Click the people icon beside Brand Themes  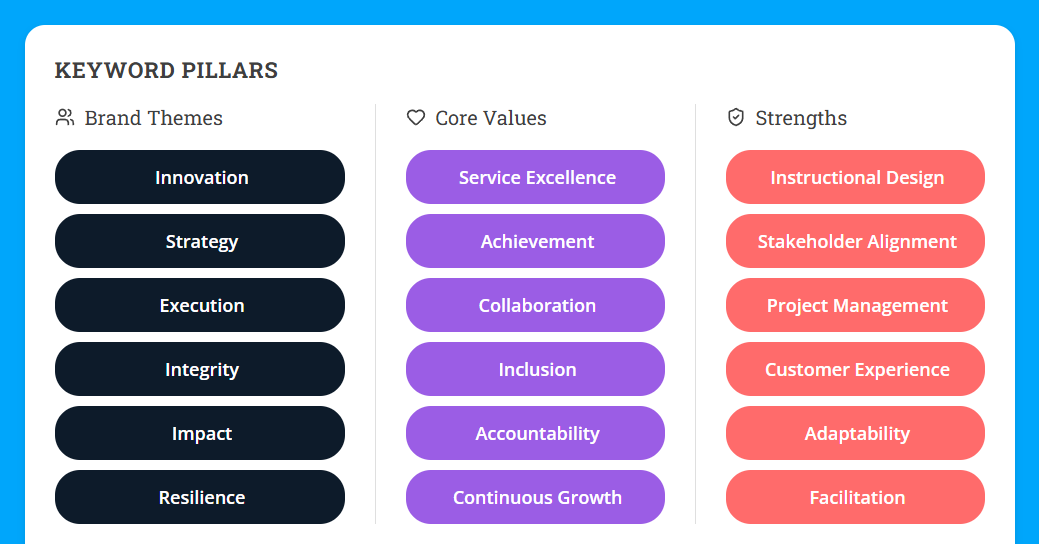(65, 118)
